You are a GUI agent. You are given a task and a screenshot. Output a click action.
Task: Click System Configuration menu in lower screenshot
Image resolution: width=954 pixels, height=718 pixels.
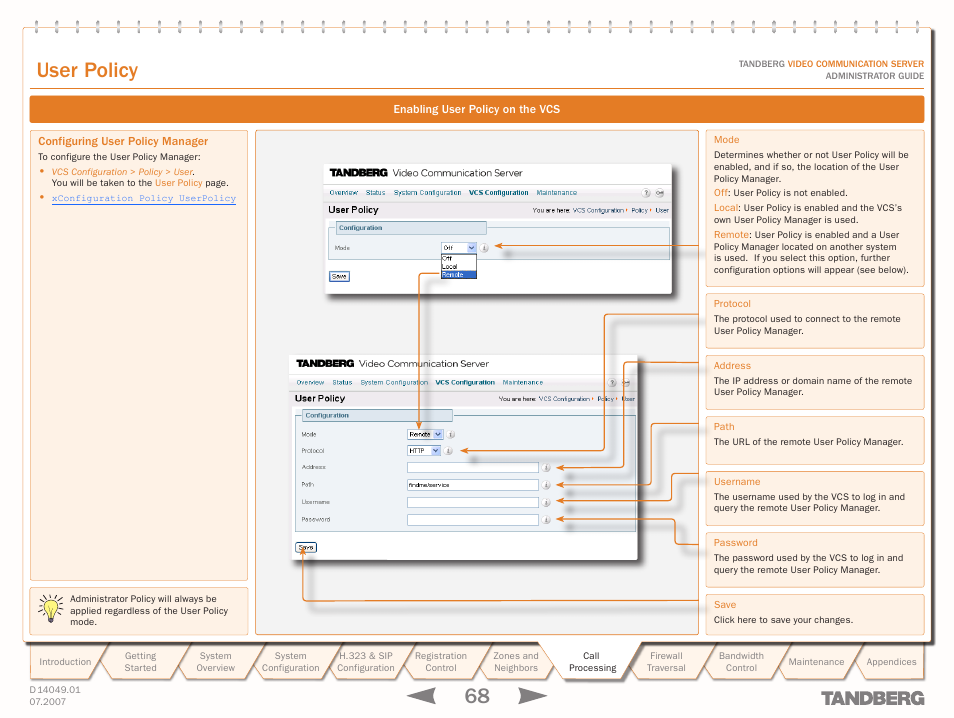pyautogui.click(x=394, y=382)
